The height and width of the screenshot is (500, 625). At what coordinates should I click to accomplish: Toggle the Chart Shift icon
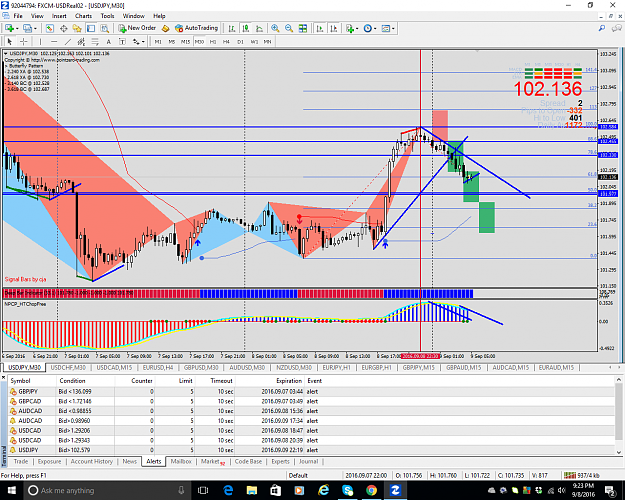(x=334, y=28)
